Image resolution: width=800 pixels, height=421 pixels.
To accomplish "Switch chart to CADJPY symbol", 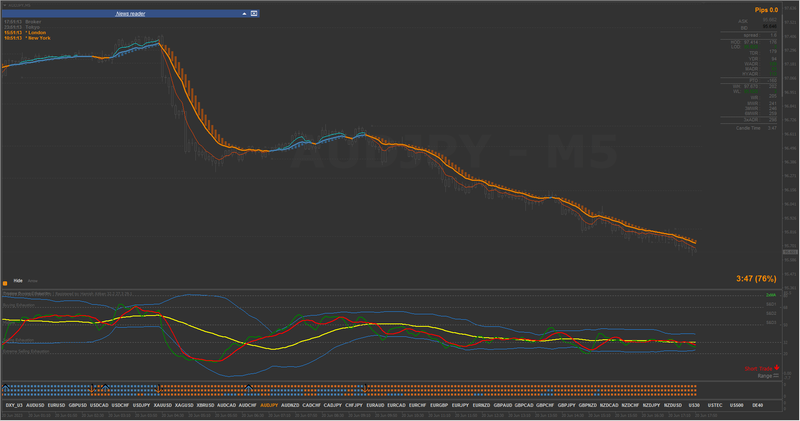I will [333, 405].
